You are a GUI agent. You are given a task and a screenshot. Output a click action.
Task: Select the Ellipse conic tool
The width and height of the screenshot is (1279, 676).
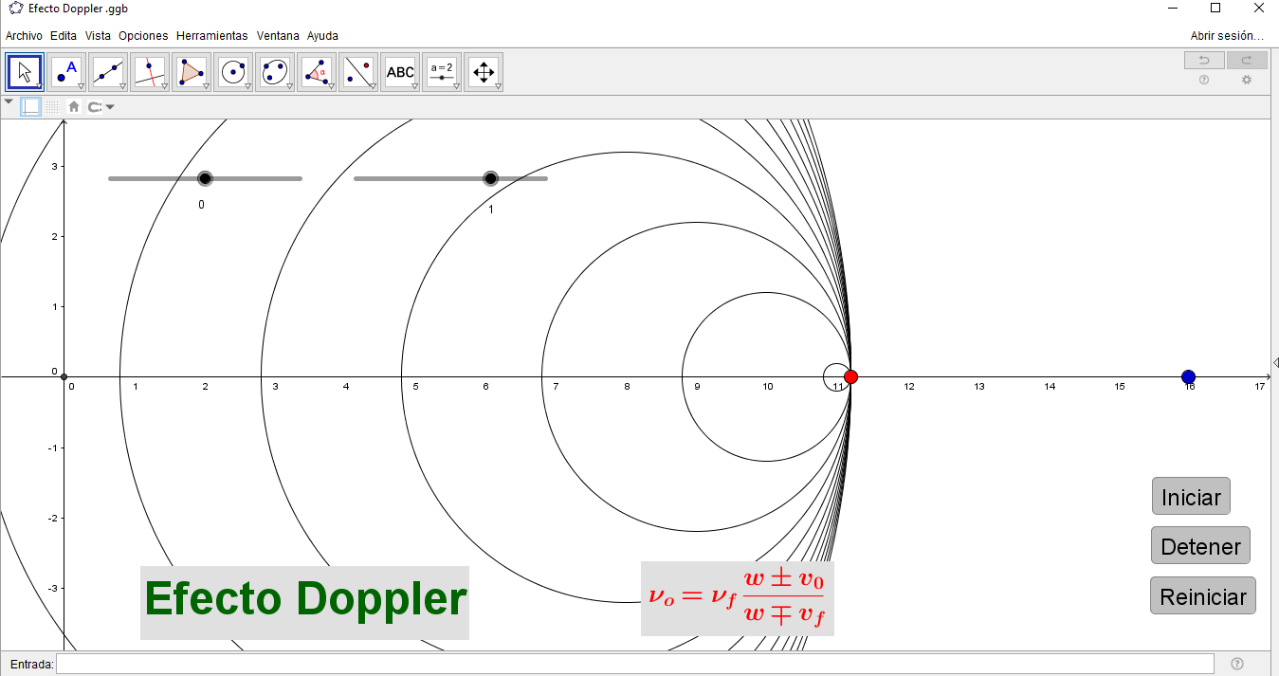[275, 72]
